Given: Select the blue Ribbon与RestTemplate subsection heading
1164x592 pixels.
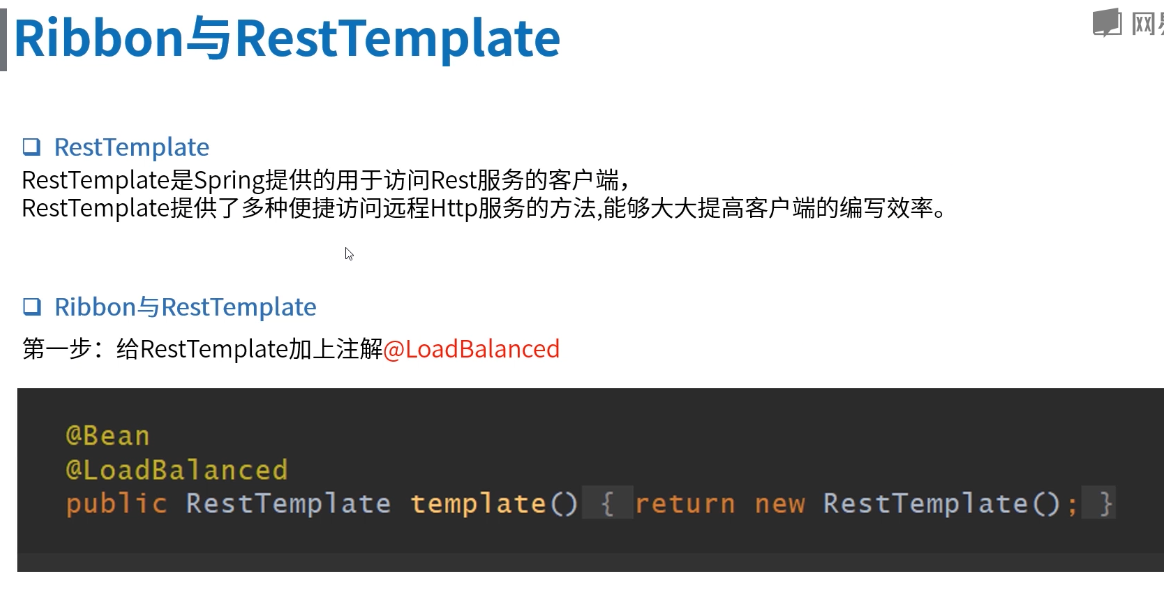Looking at the screenshot, I should tap(186, 306).
